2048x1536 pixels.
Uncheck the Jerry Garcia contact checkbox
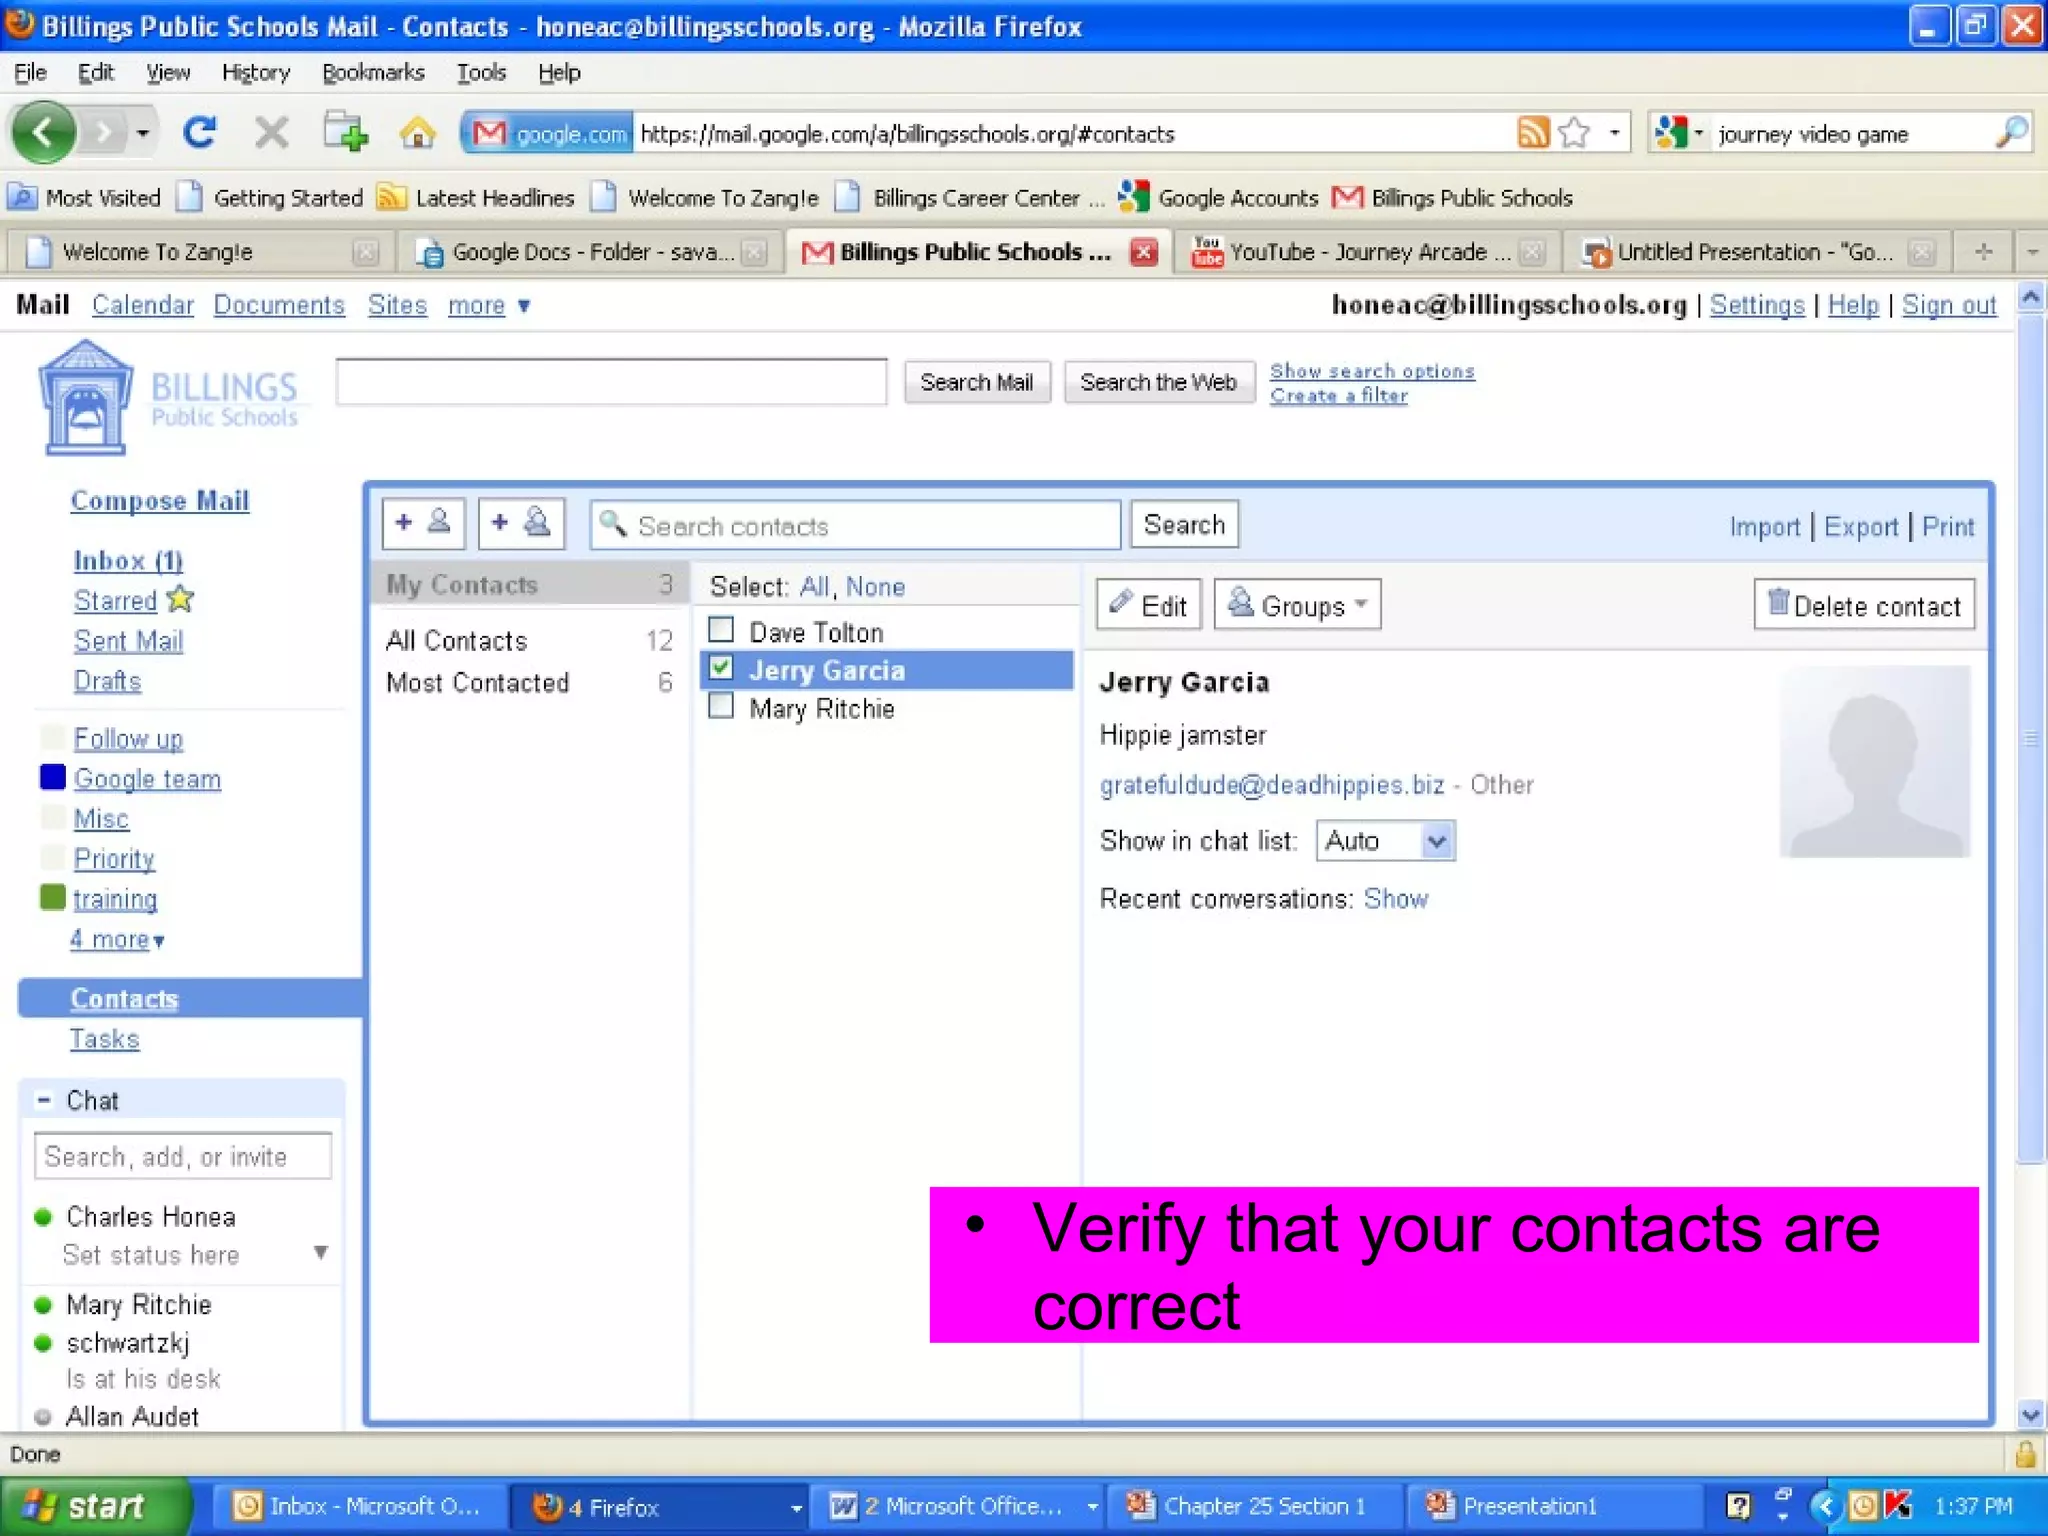720,668
